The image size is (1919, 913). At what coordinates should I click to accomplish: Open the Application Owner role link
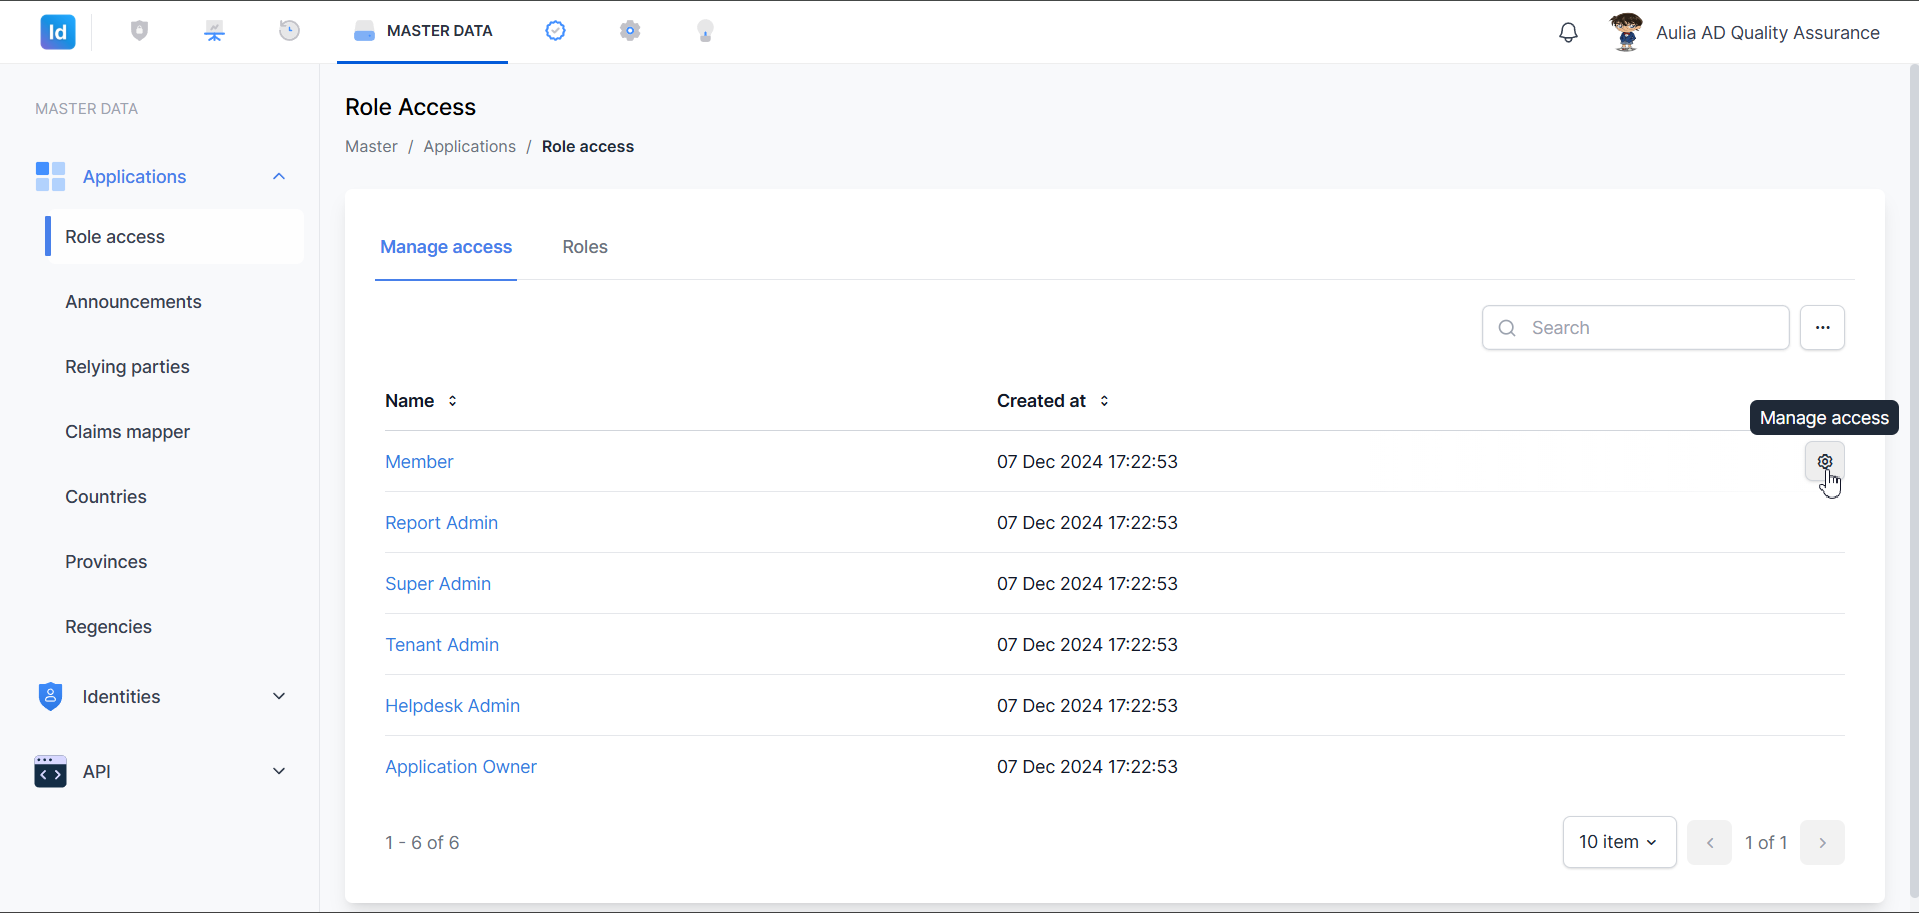tap(461, 767)
